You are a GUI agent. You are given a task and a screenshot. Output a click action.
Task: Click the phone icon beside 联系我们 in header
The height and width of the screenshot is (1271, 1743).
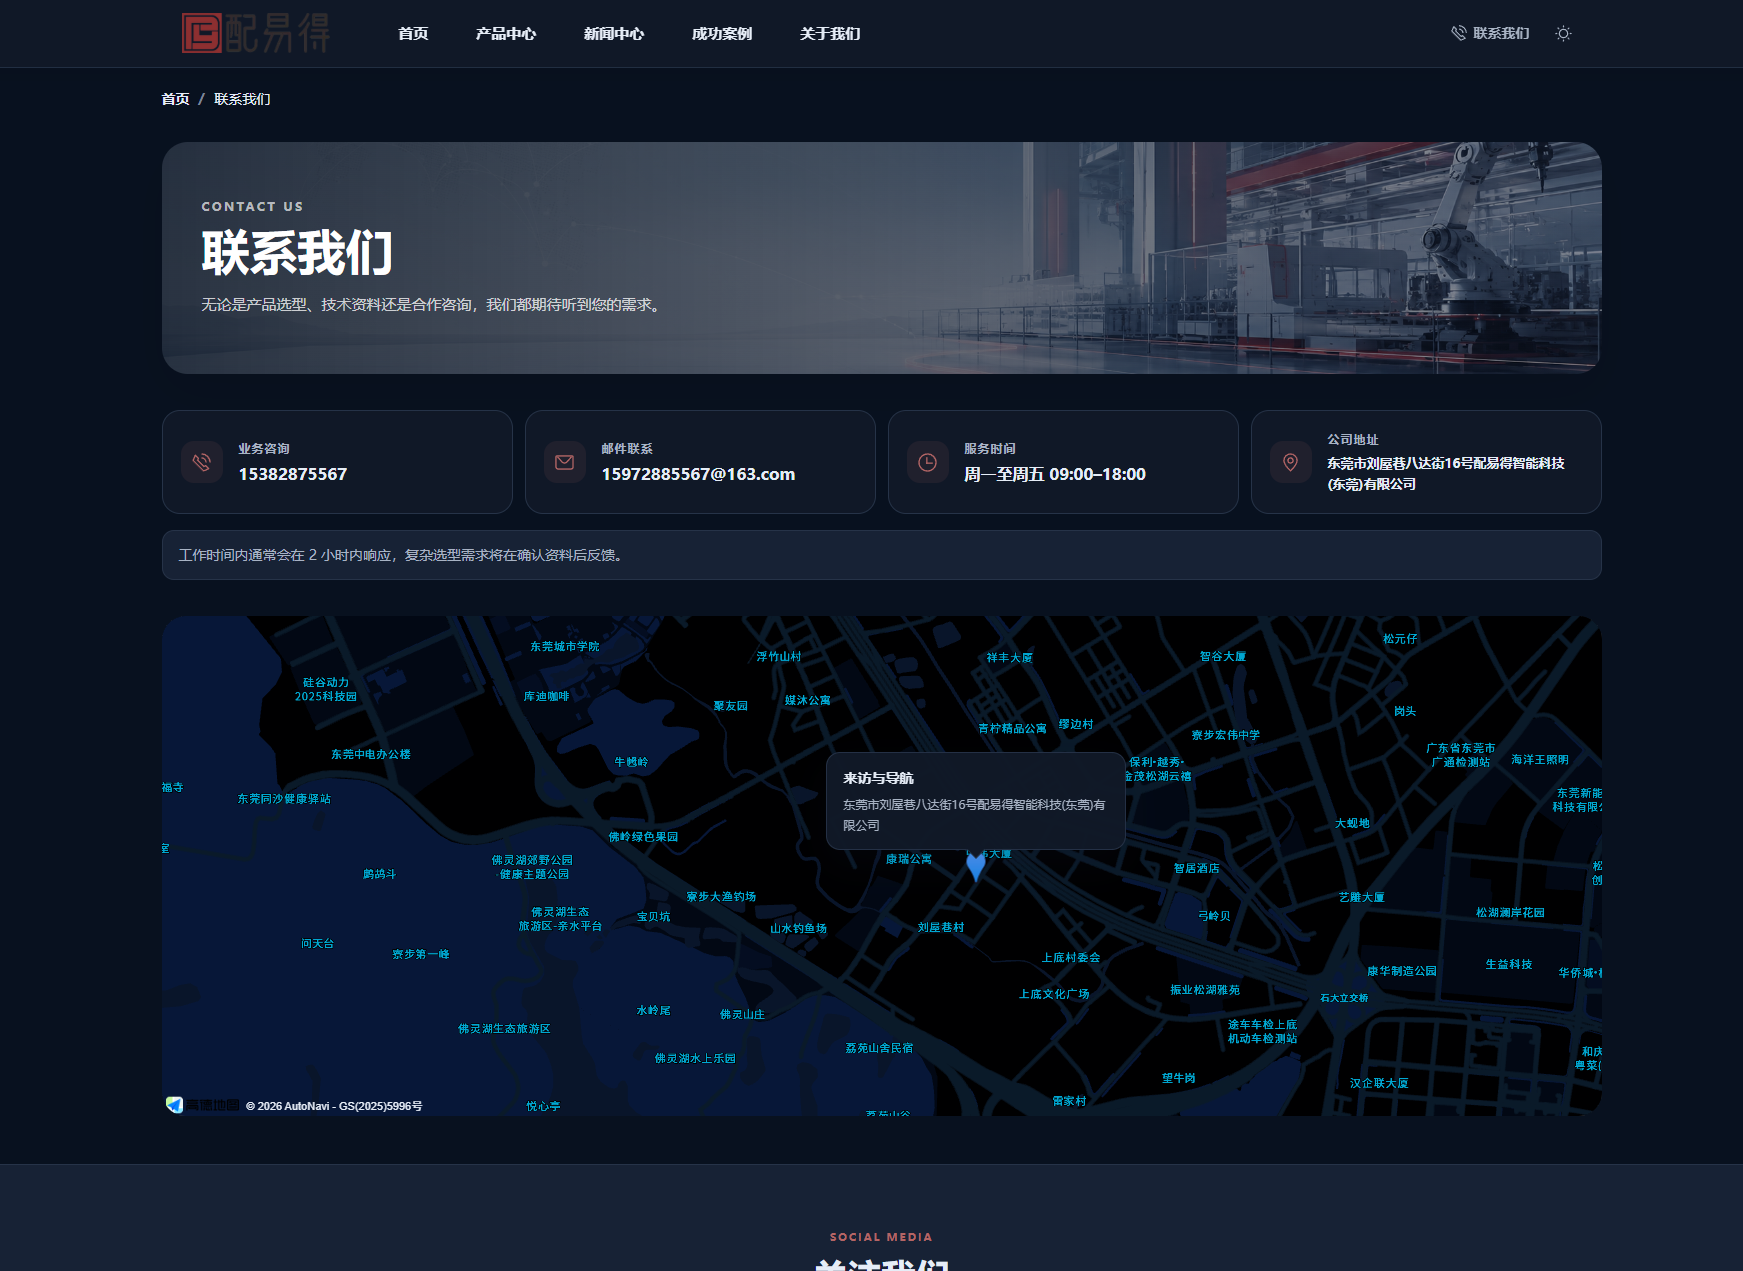[x=1459, y=33]
